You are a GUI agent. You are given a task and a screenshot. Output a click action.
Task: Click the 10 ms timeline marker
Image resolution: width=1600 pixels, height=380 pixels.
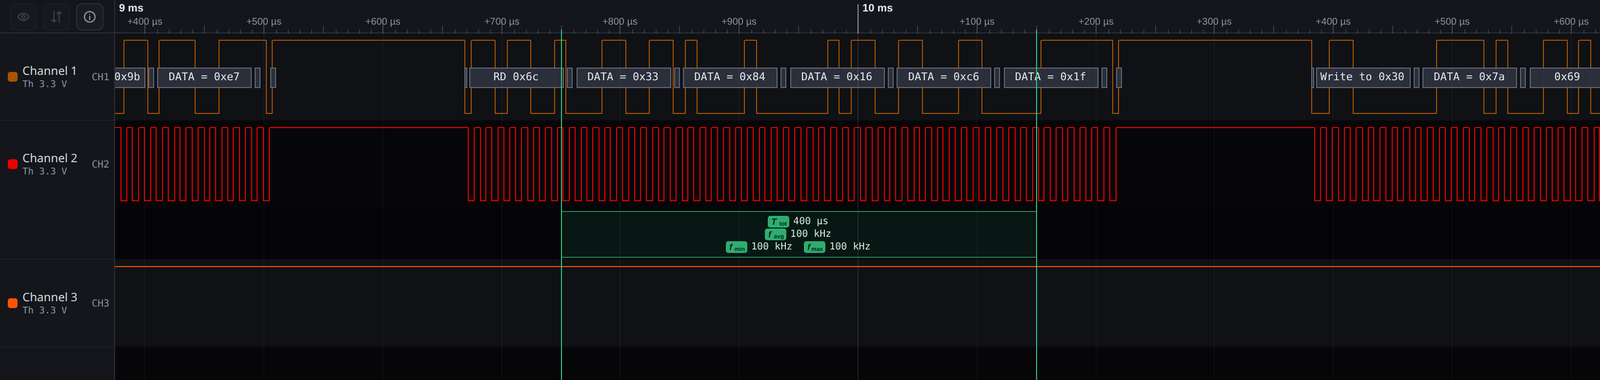tap(877, 8)
